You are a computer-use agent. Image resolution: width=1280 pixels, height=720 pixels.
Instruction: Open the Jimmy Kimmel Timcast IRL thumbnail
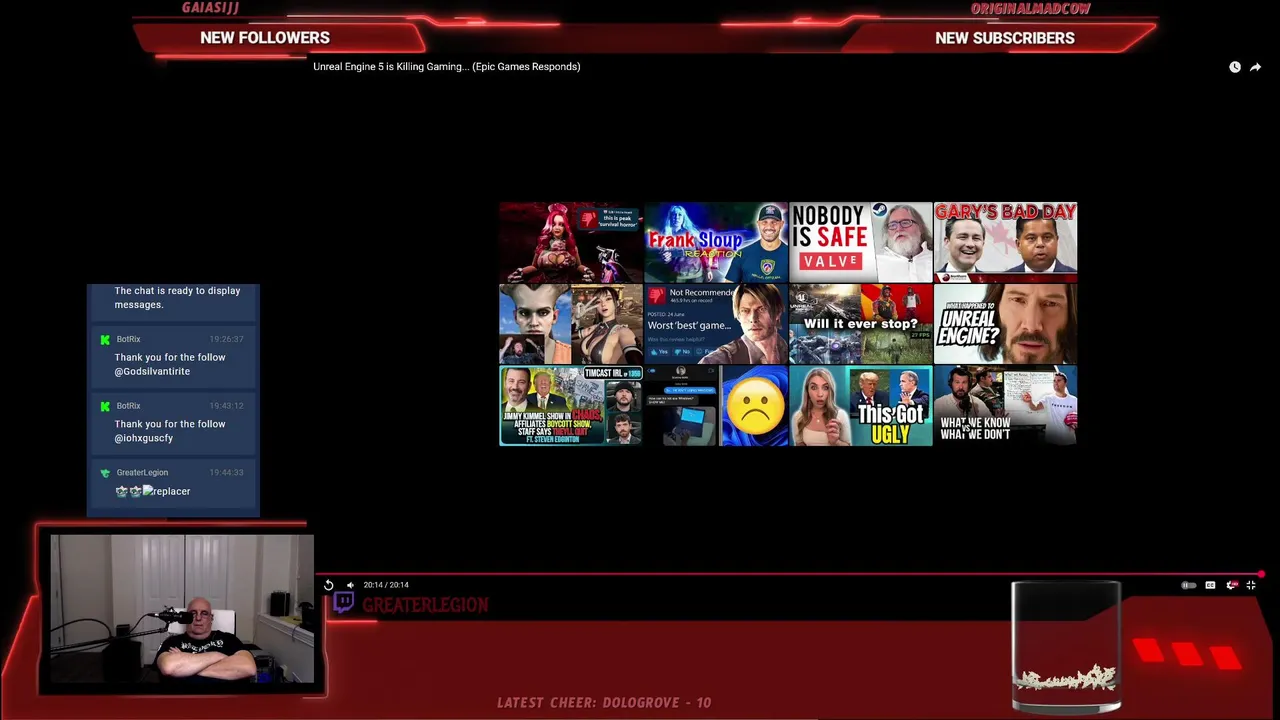(571, 405)
